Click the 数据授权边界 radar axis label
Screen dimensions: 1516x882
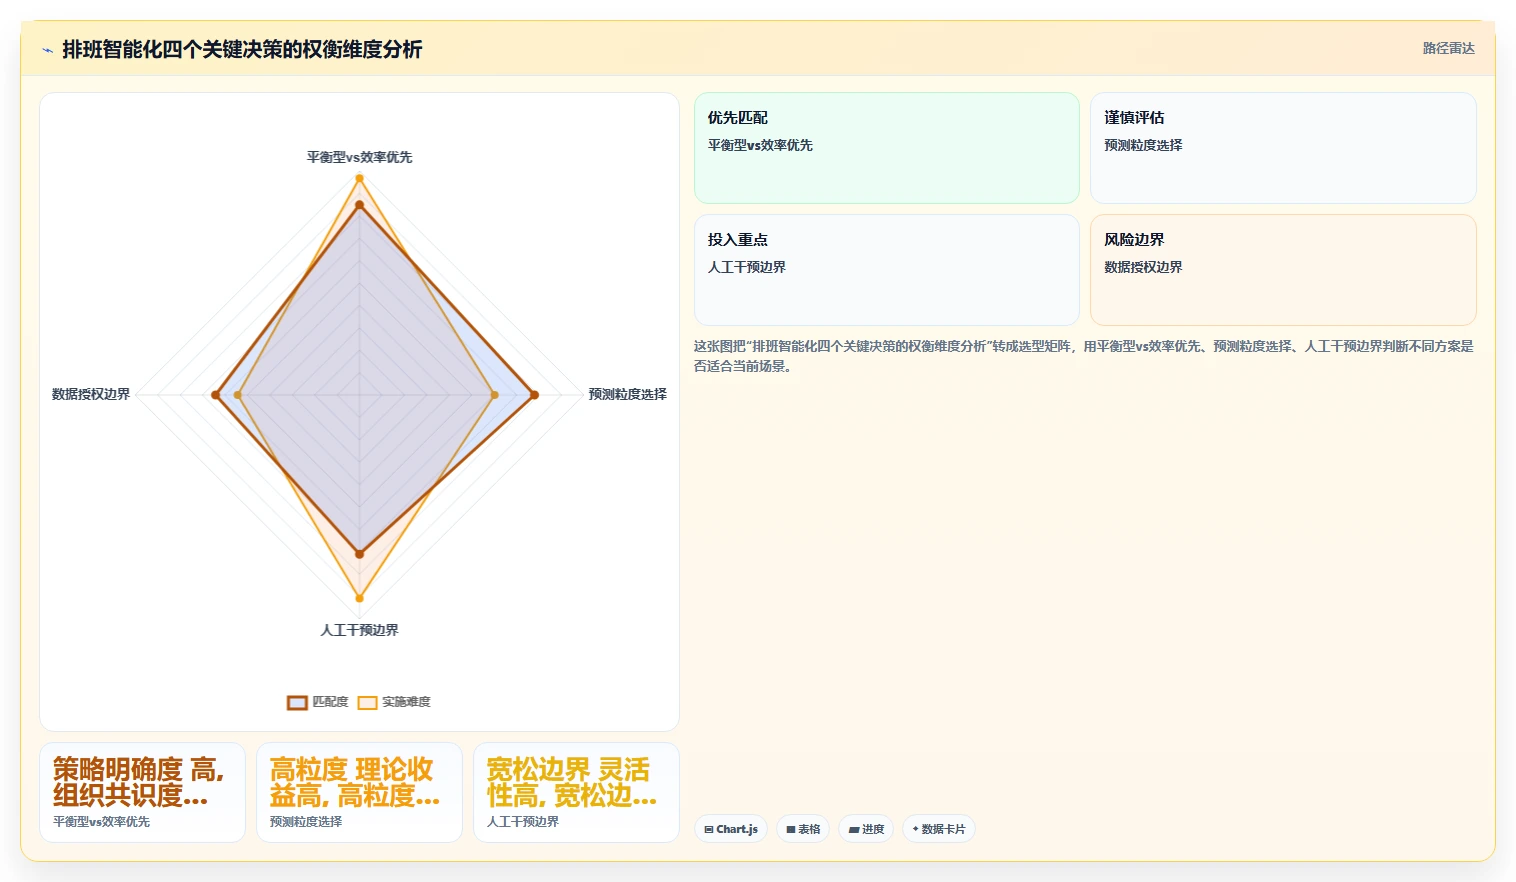click(91, 394)
